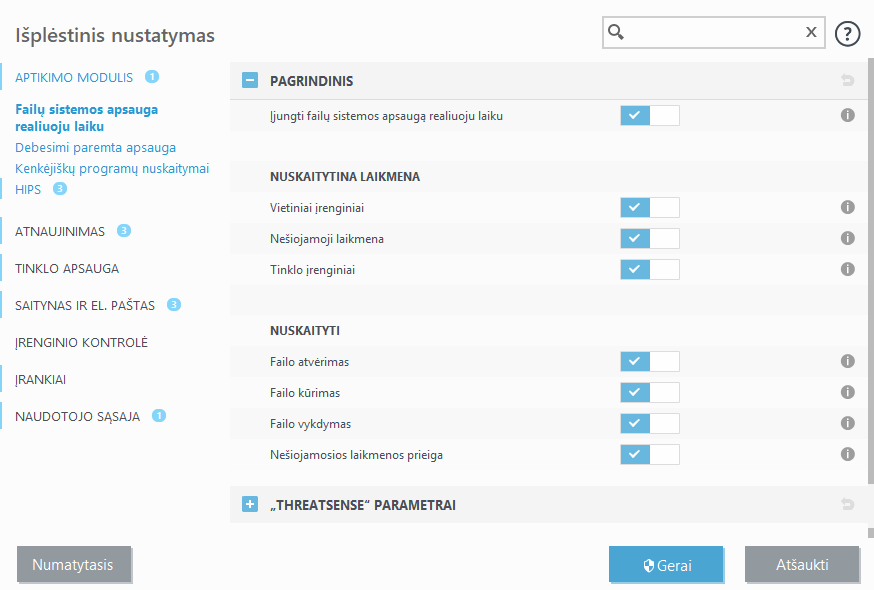Click the Numatytasis button
The image size is (874, 590).
pyautogui.click(x=74, y=564)
